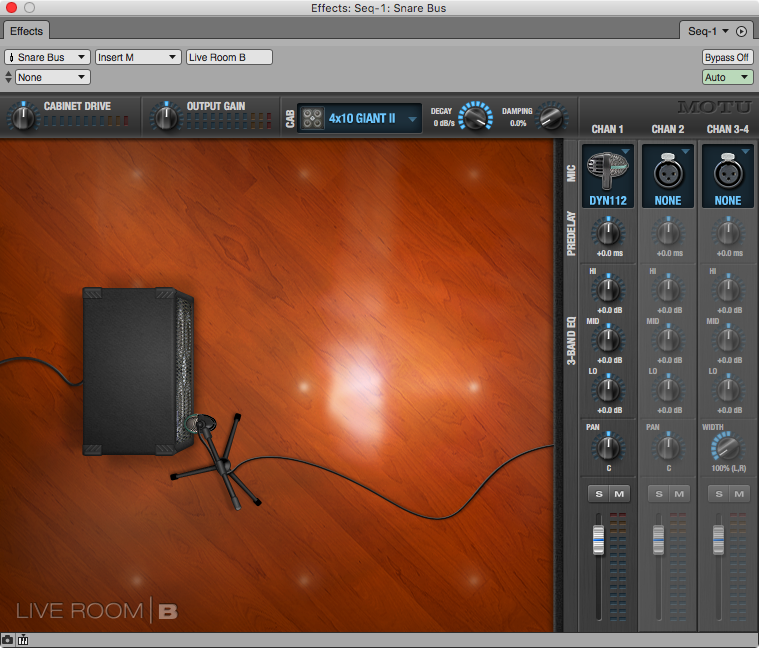Click the Damping value 0.0%
Image resolution: width=759 pixels, height=648 pixels.
pos(518,123)
